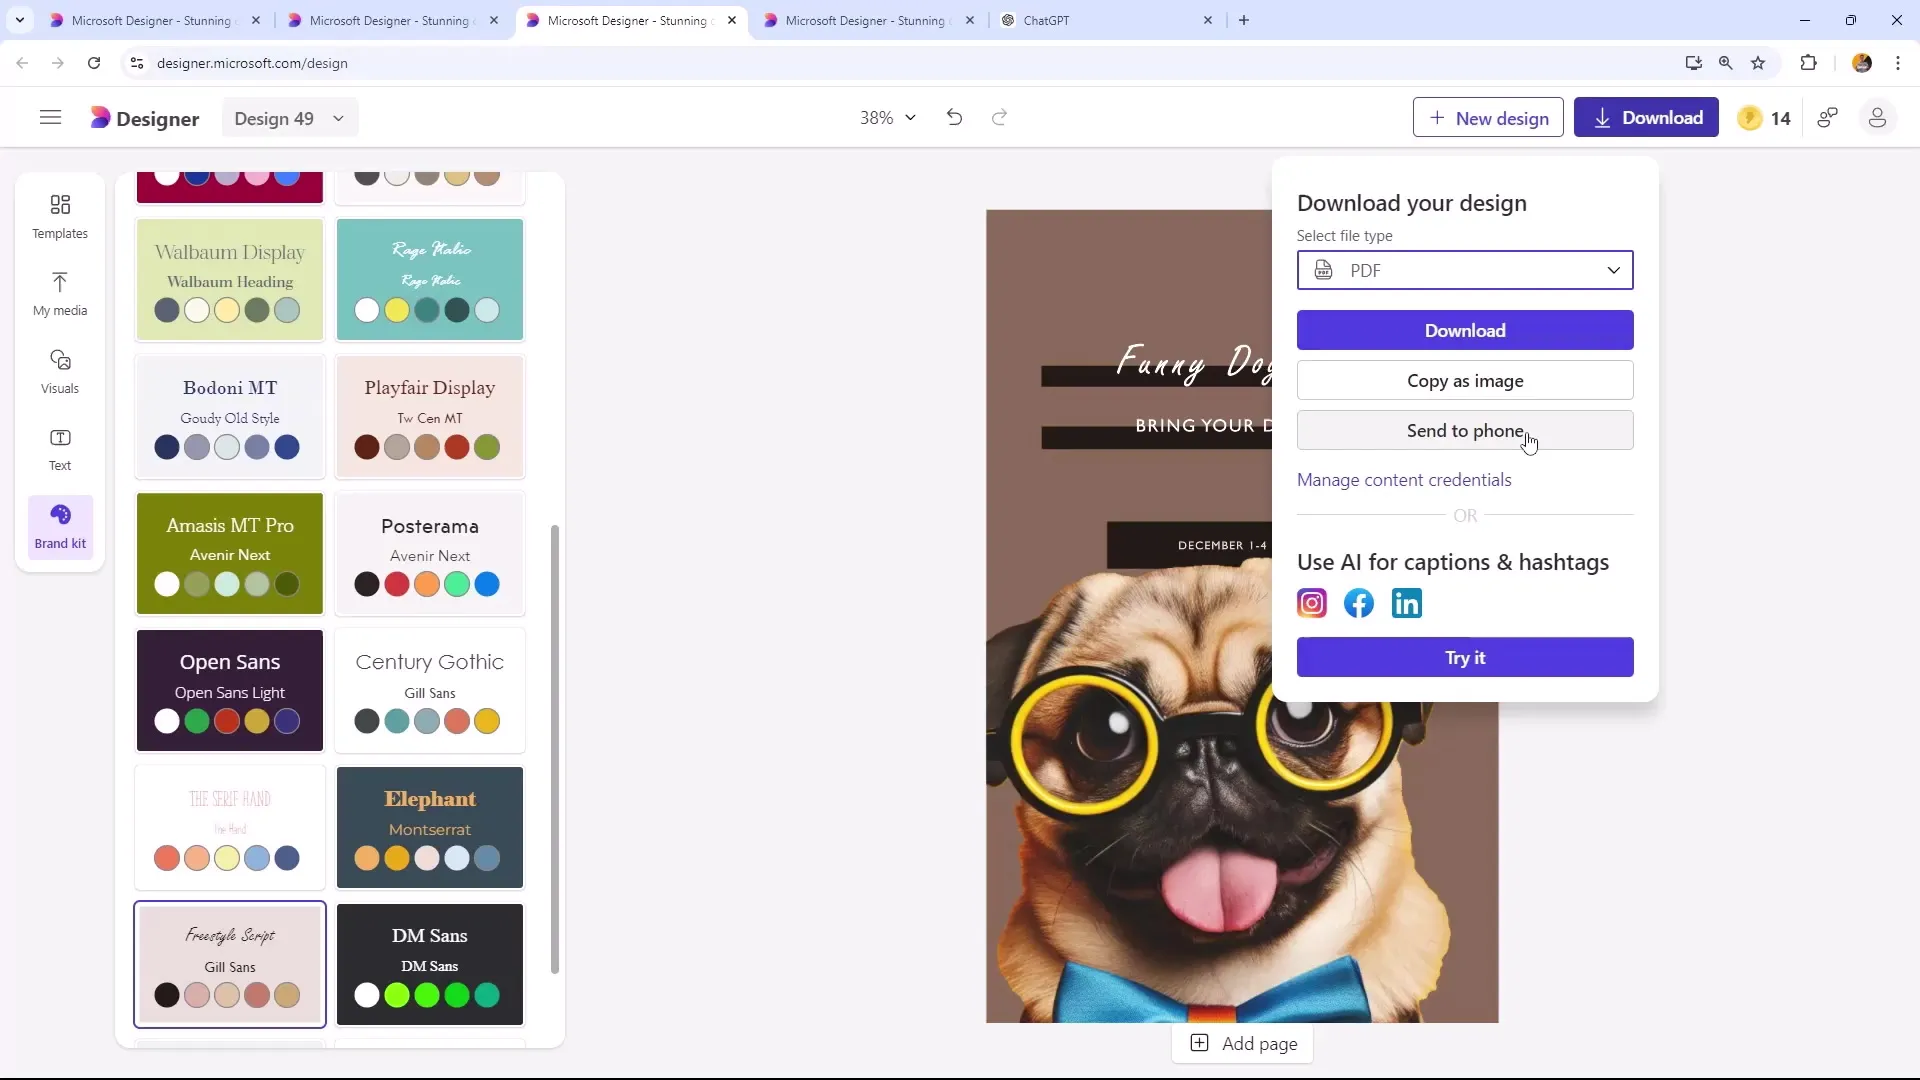Expand the file type dropdown selector
The height and width of the screenshot is (1080, 1920).
click(1613, 269)
